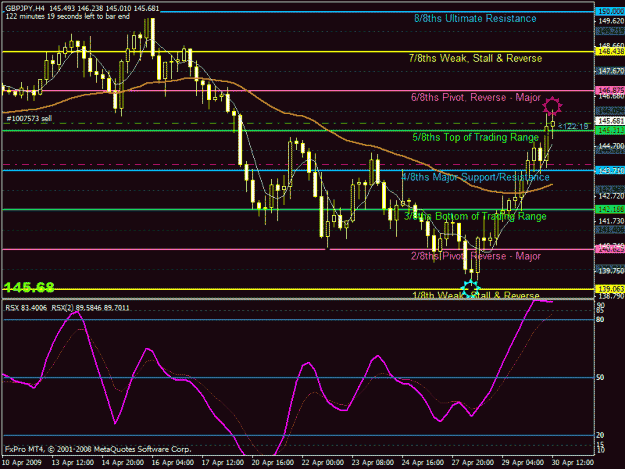Click the 30 Apr 12:00 time label

(573, 463)
